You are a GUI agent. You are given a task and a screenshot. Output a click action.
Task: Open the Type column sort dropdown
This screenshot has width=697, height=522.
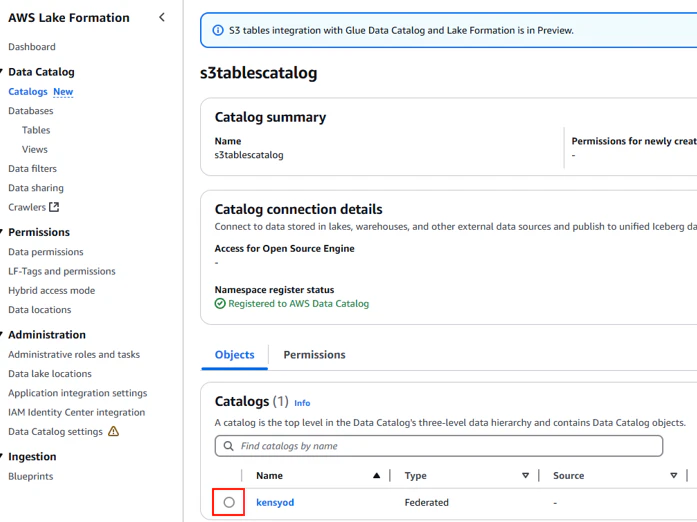pyautogui.click(x=525, y=475)
